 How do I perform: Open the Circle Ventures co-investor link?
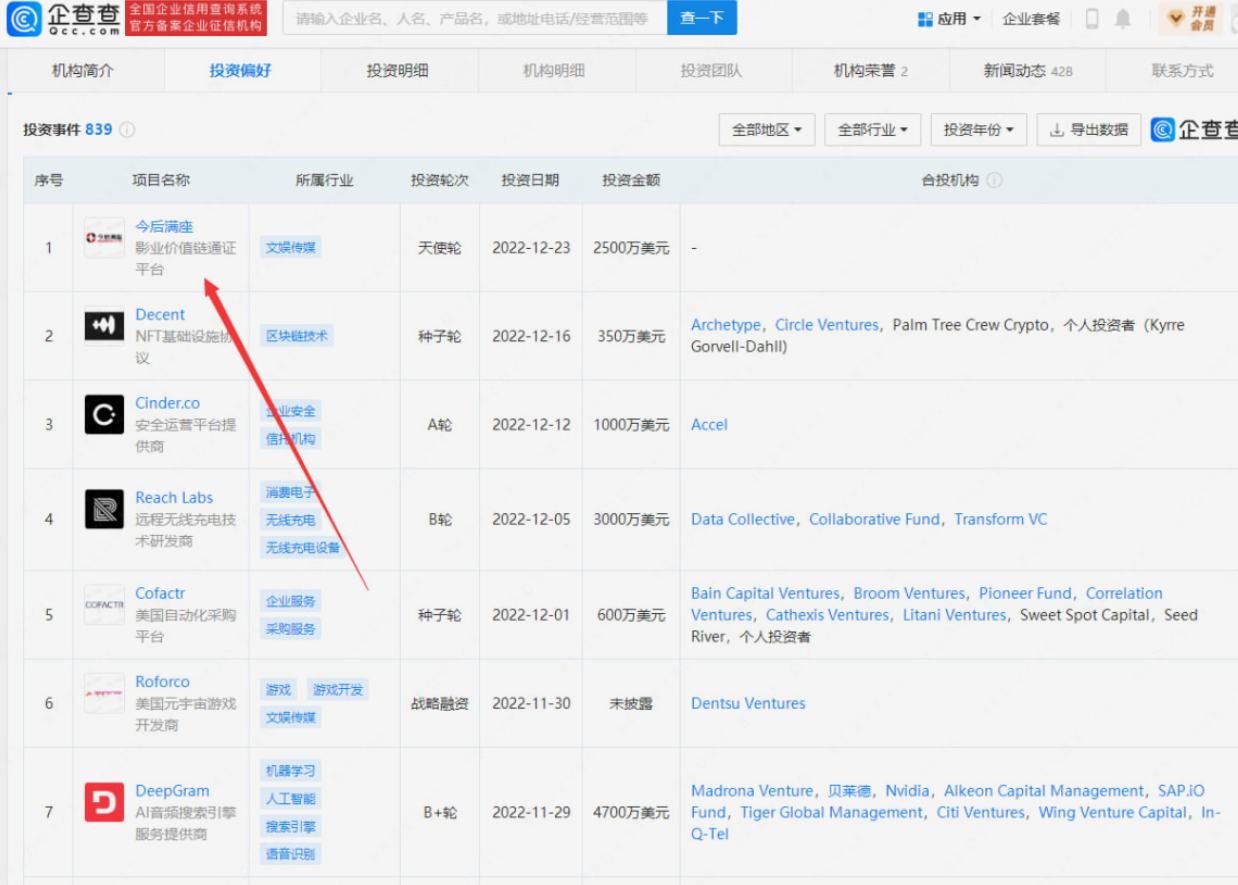(827, 325)
